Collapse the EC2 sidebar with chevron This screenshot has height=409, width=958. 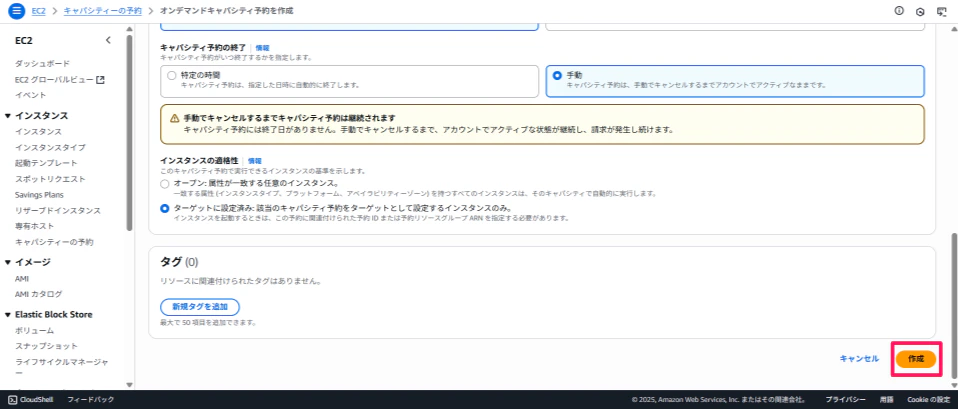[108, 40]
